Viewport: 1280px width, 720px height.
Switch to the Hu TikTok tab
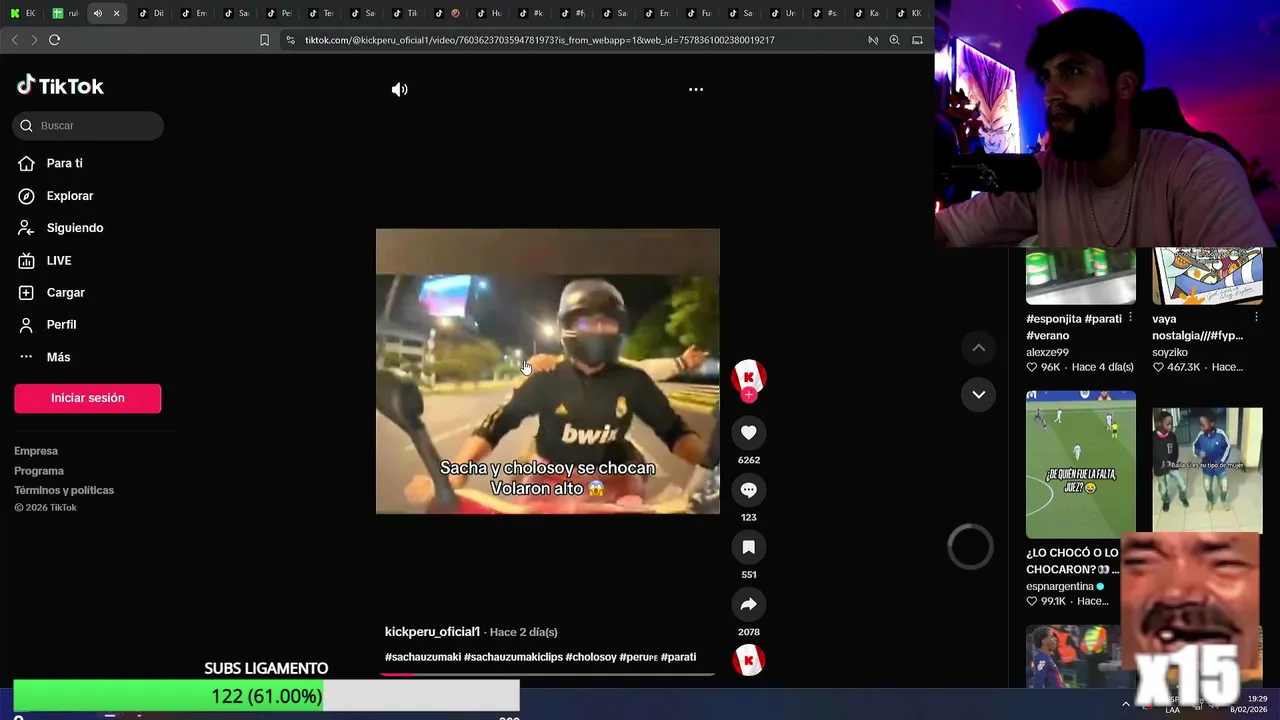coord(488,13)
